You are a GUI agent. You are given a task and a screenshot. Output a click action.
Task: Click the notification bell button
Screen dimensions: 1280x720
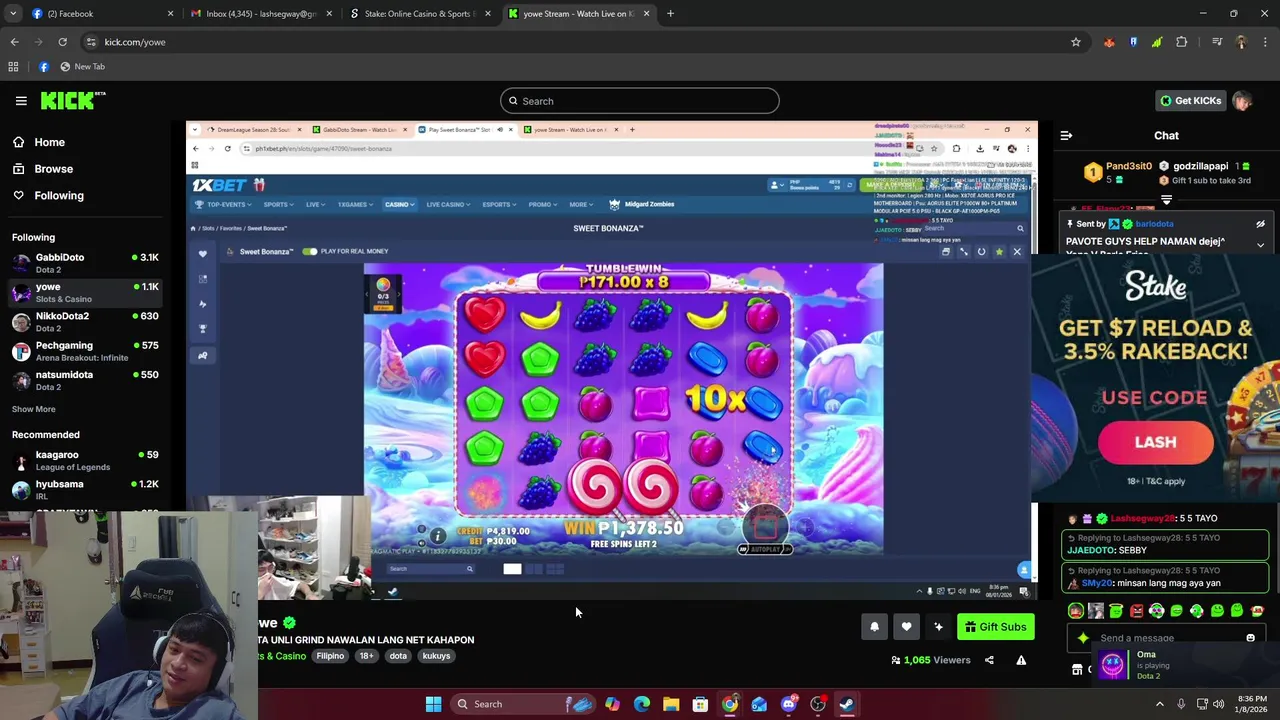point(874,627)
